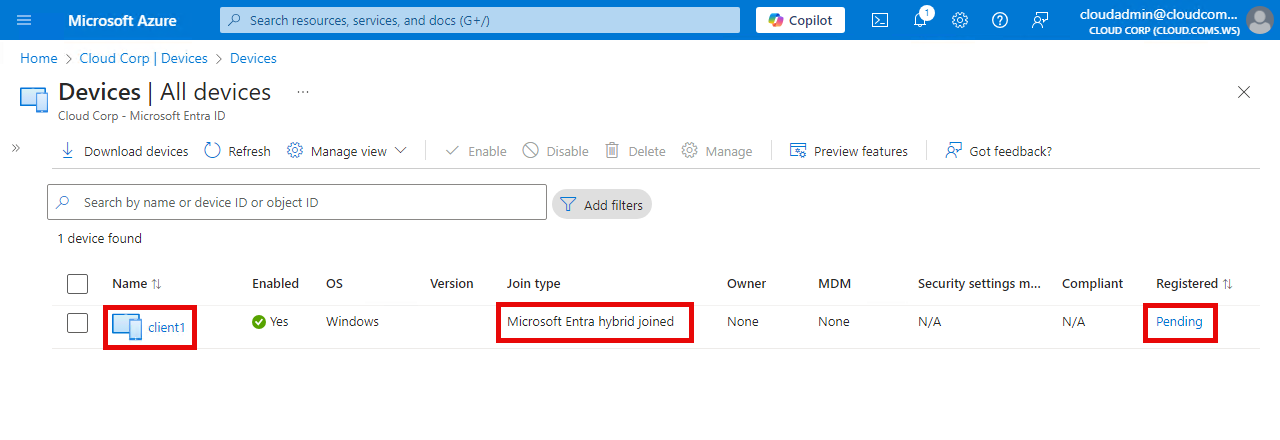This screenshot has height=440, width=1280.
Task: Open the top bar feedback icon
Action: (x=1040, y=20)
